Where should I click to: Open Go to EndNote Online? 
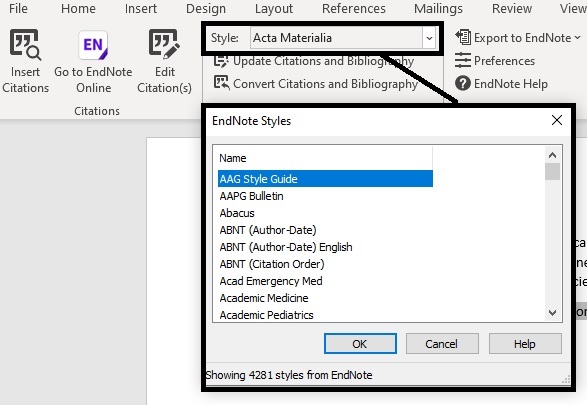point(93,62)
